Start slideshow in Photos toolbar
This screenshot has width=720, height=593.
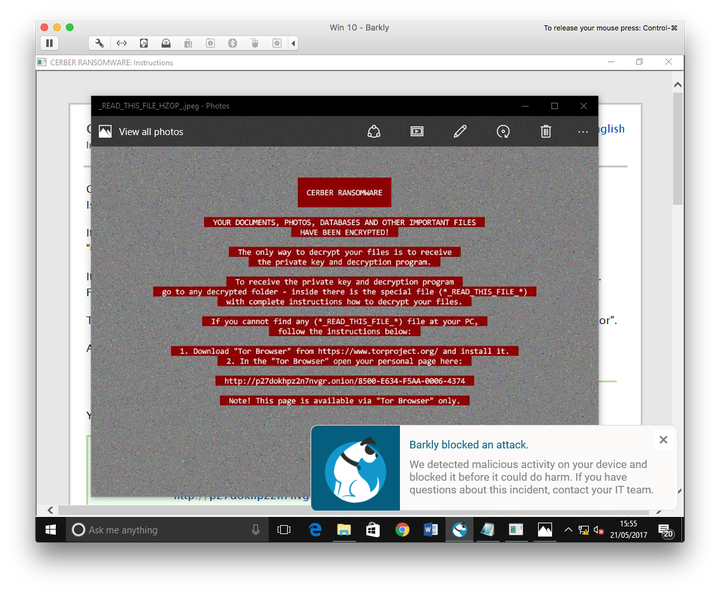coord(417,132)
